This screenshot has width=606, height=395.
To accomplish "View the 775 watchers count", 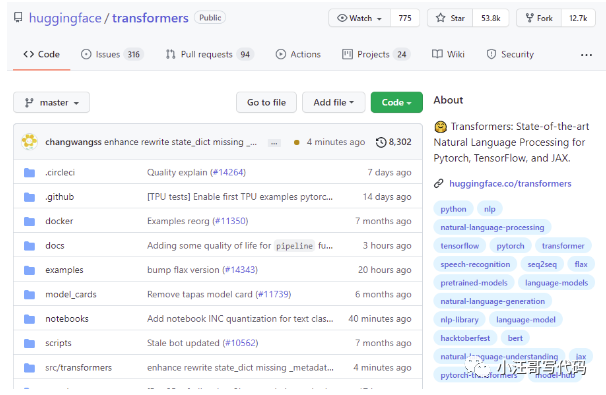I will [405, 18].
